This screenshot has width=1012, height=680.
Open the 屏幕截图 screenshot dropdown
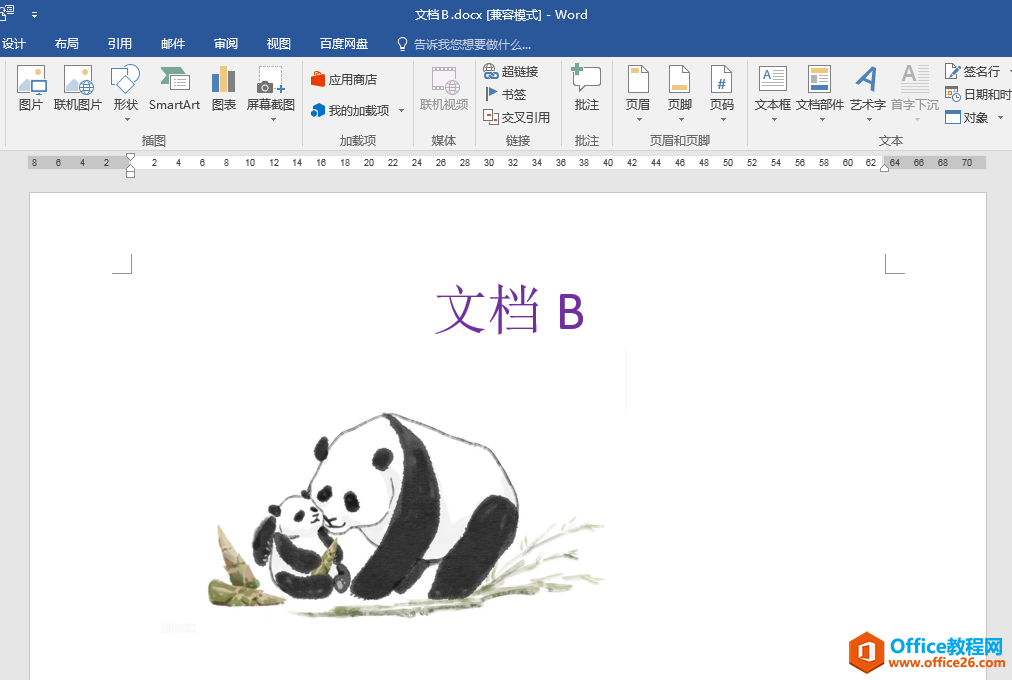(x=271, y=119)
